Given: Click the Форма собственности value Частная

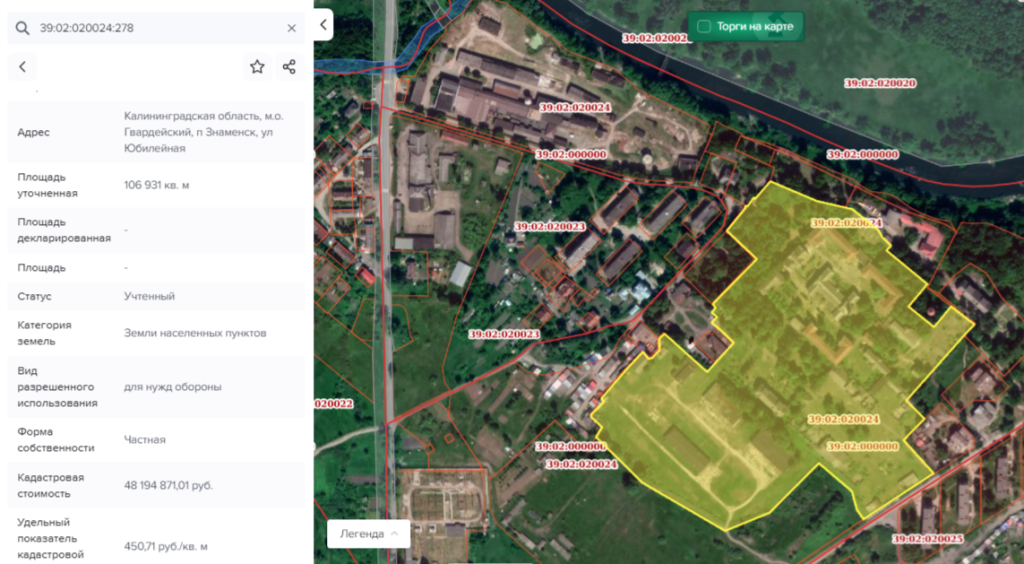Looking at the screenshot, I should (x=144, y=439).
